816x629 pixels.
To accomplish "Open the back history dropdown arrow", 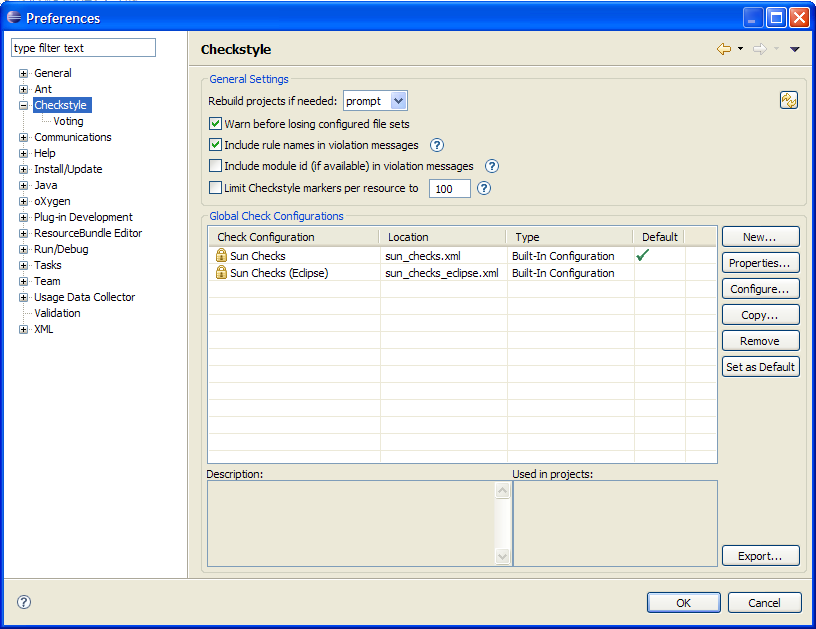I will click(x=740, y=49).
